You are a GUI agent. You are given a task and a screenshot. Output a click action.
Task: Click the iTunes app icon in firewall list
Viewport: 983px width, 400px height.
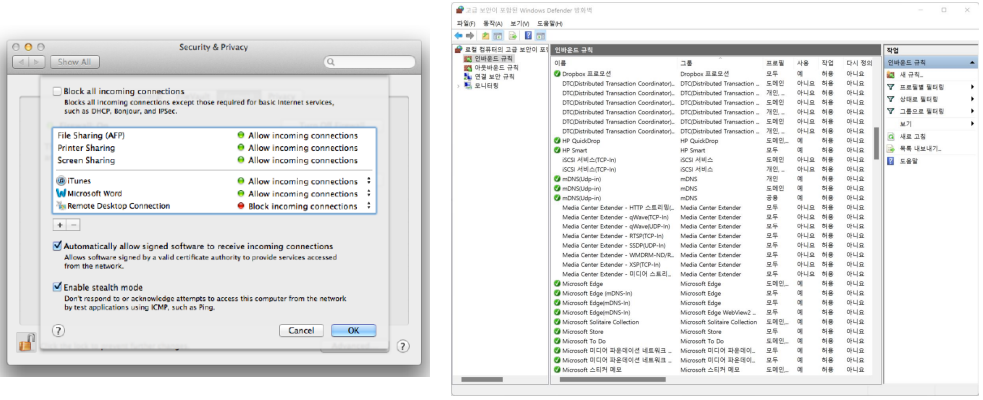click(61, 181)
